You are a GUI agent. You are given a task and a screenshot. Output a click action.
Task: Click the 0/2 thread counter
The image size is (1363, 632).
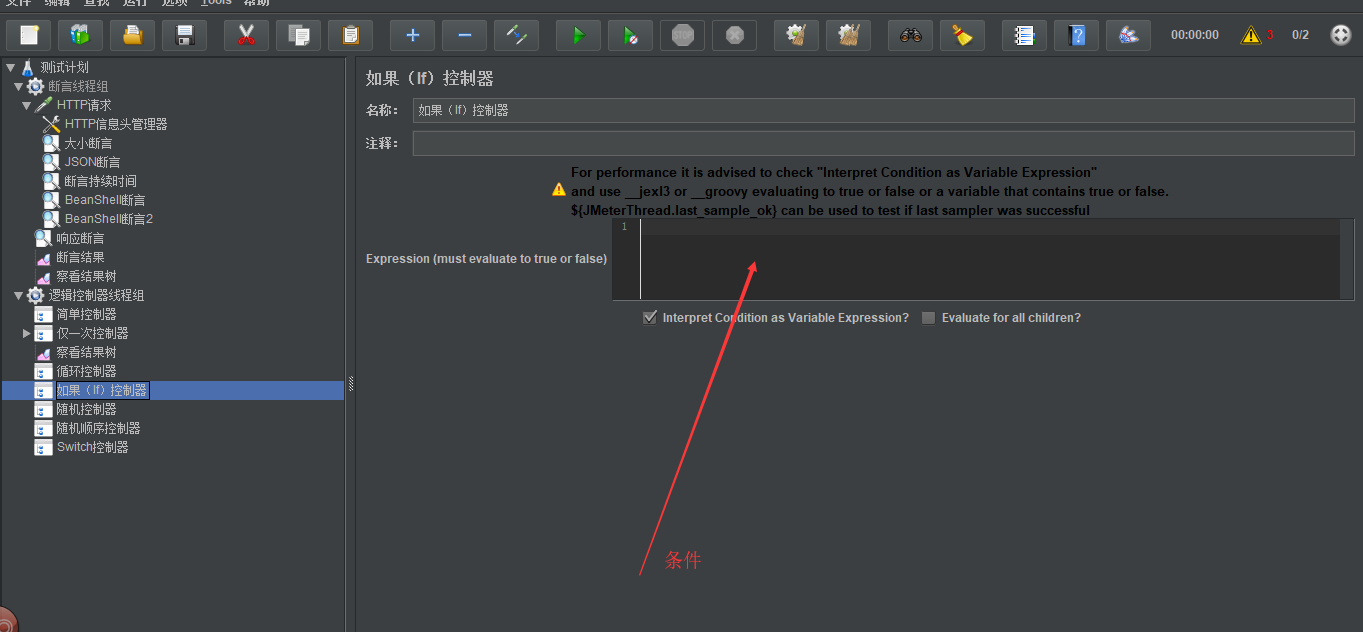1300,35
